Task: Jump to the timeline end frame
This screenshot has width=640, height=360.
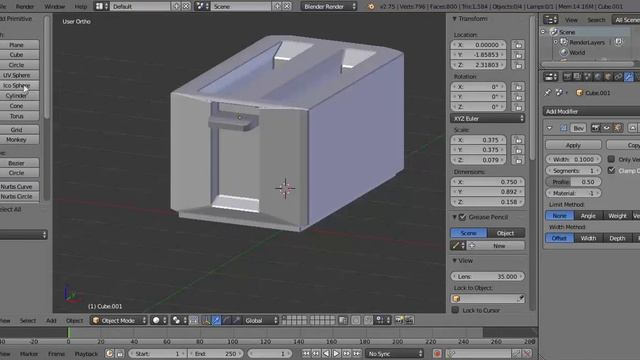Action: coord(357,353)
